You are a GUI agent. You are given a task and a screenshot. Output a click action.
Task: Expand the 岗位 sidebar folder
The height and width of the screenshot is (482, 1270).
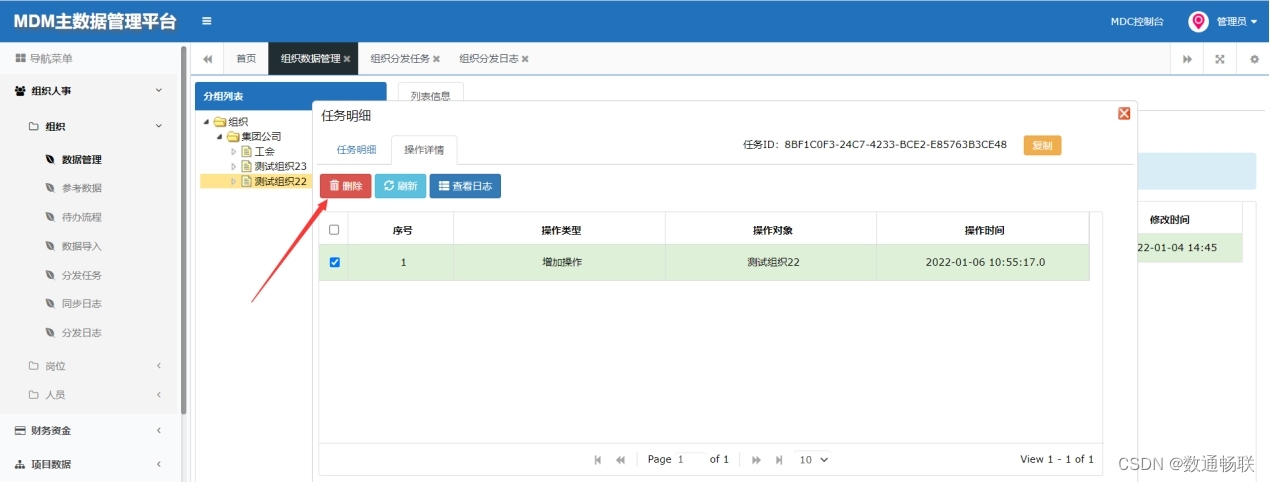[x=90, y=366]
